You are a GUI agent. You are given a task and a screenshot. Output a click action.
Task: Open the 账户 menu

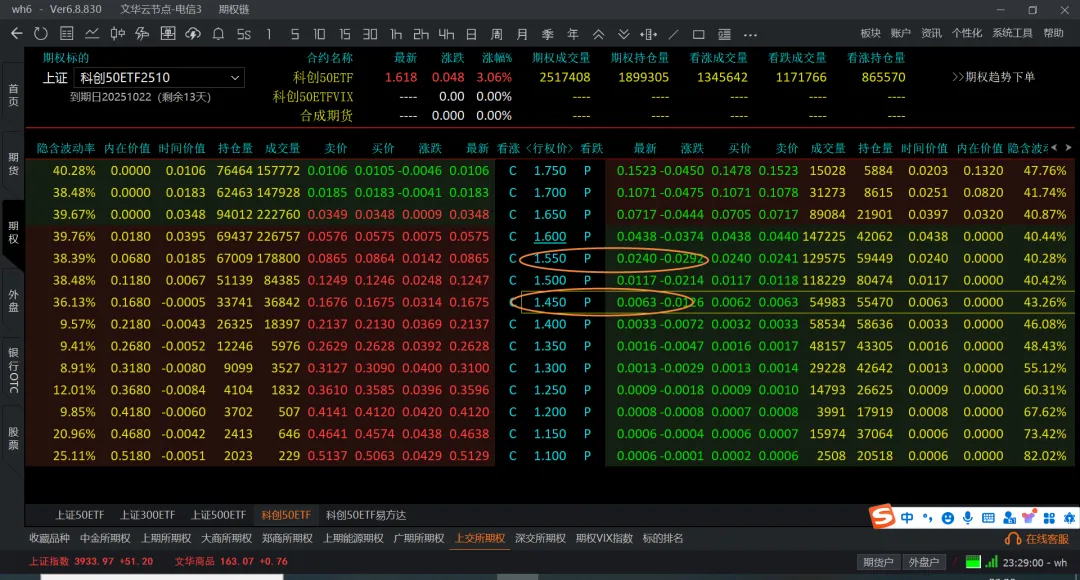click(900, 33)
